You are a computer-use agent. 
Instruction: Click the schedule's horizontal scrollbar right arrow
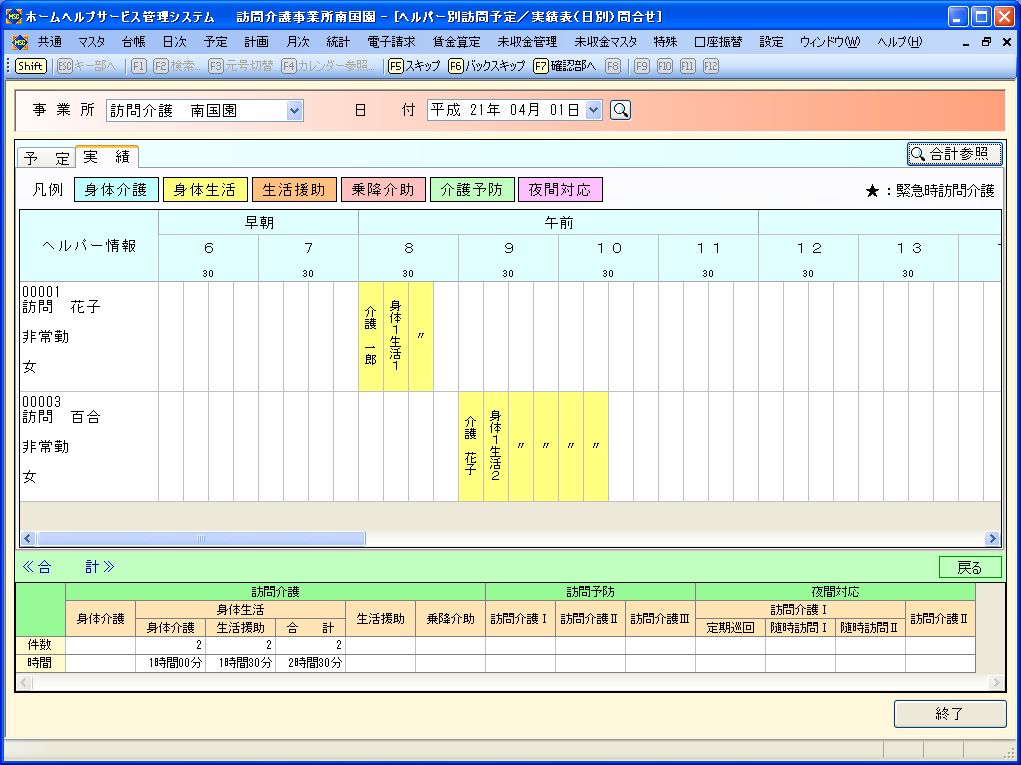click(x=992, y=539)
